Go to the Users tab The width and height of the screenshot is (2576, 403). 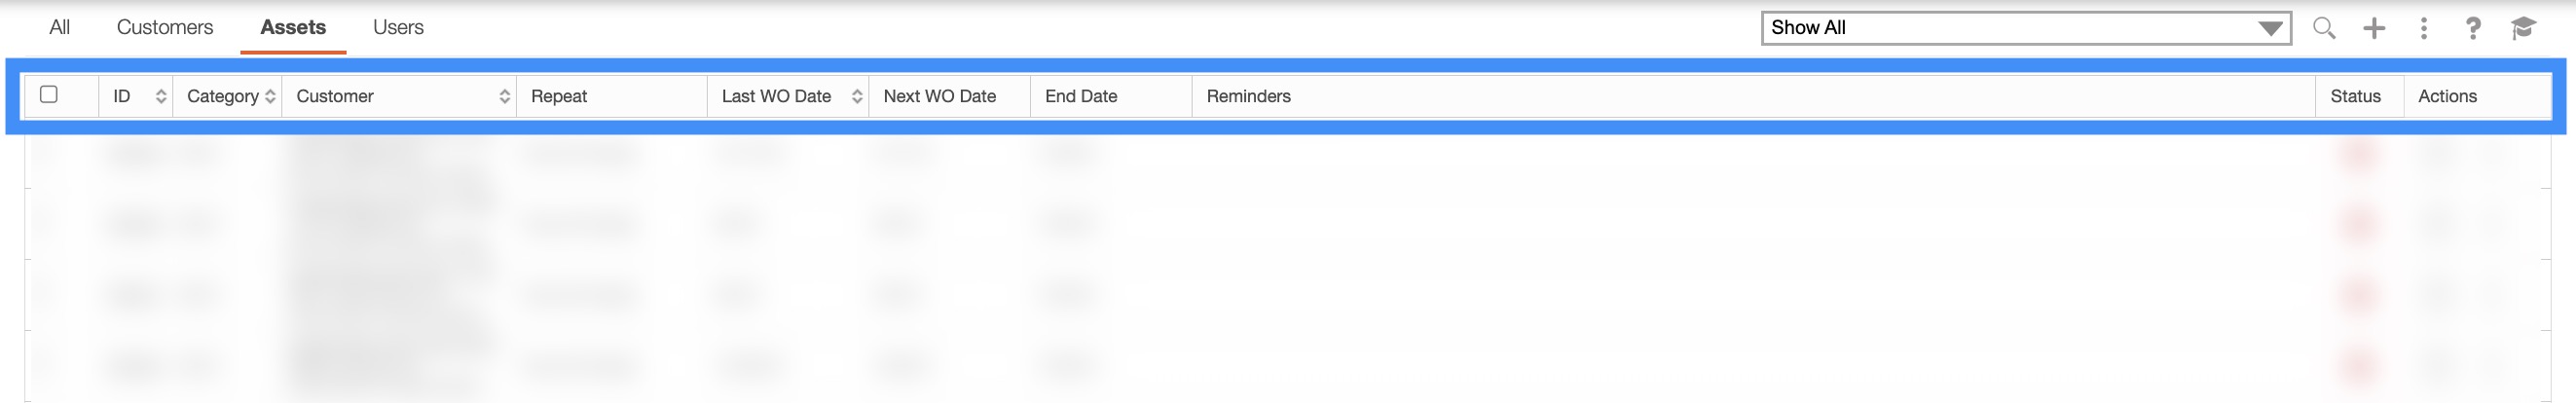coord(398,28)
